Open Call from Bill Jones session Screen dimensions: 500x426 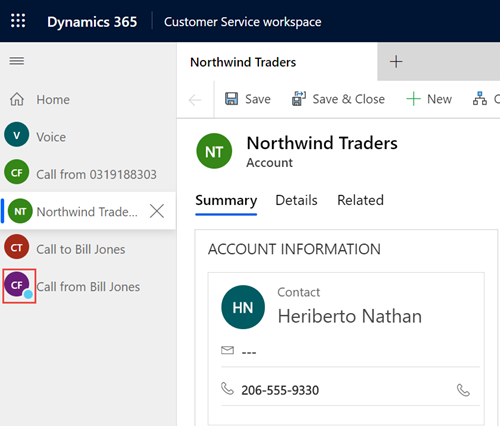(x=88, y=286)
